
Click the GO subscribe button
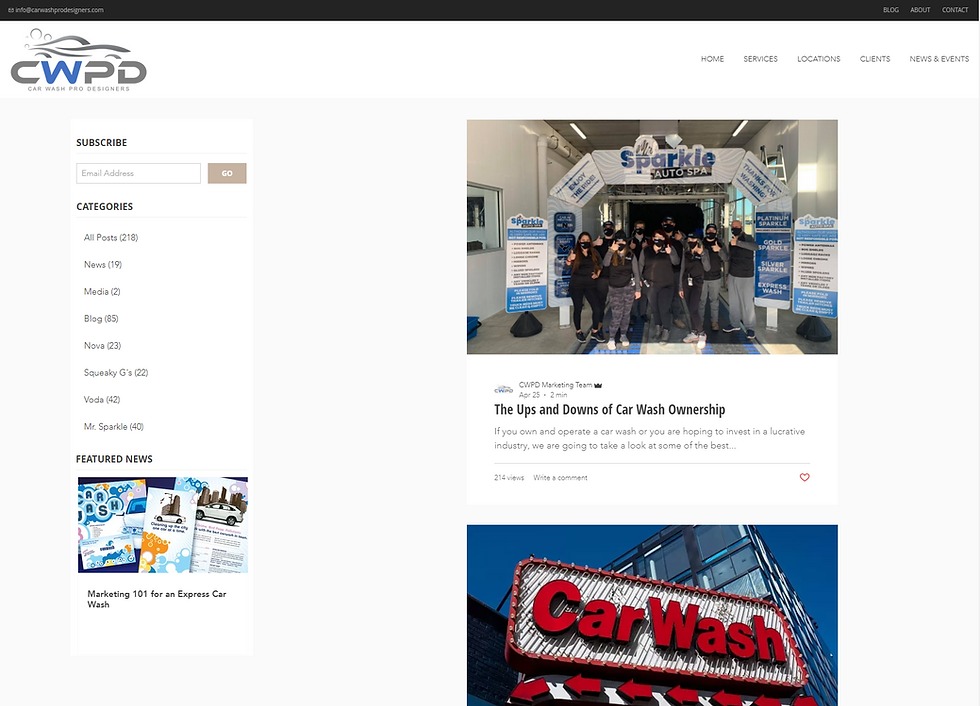[227, 173]
